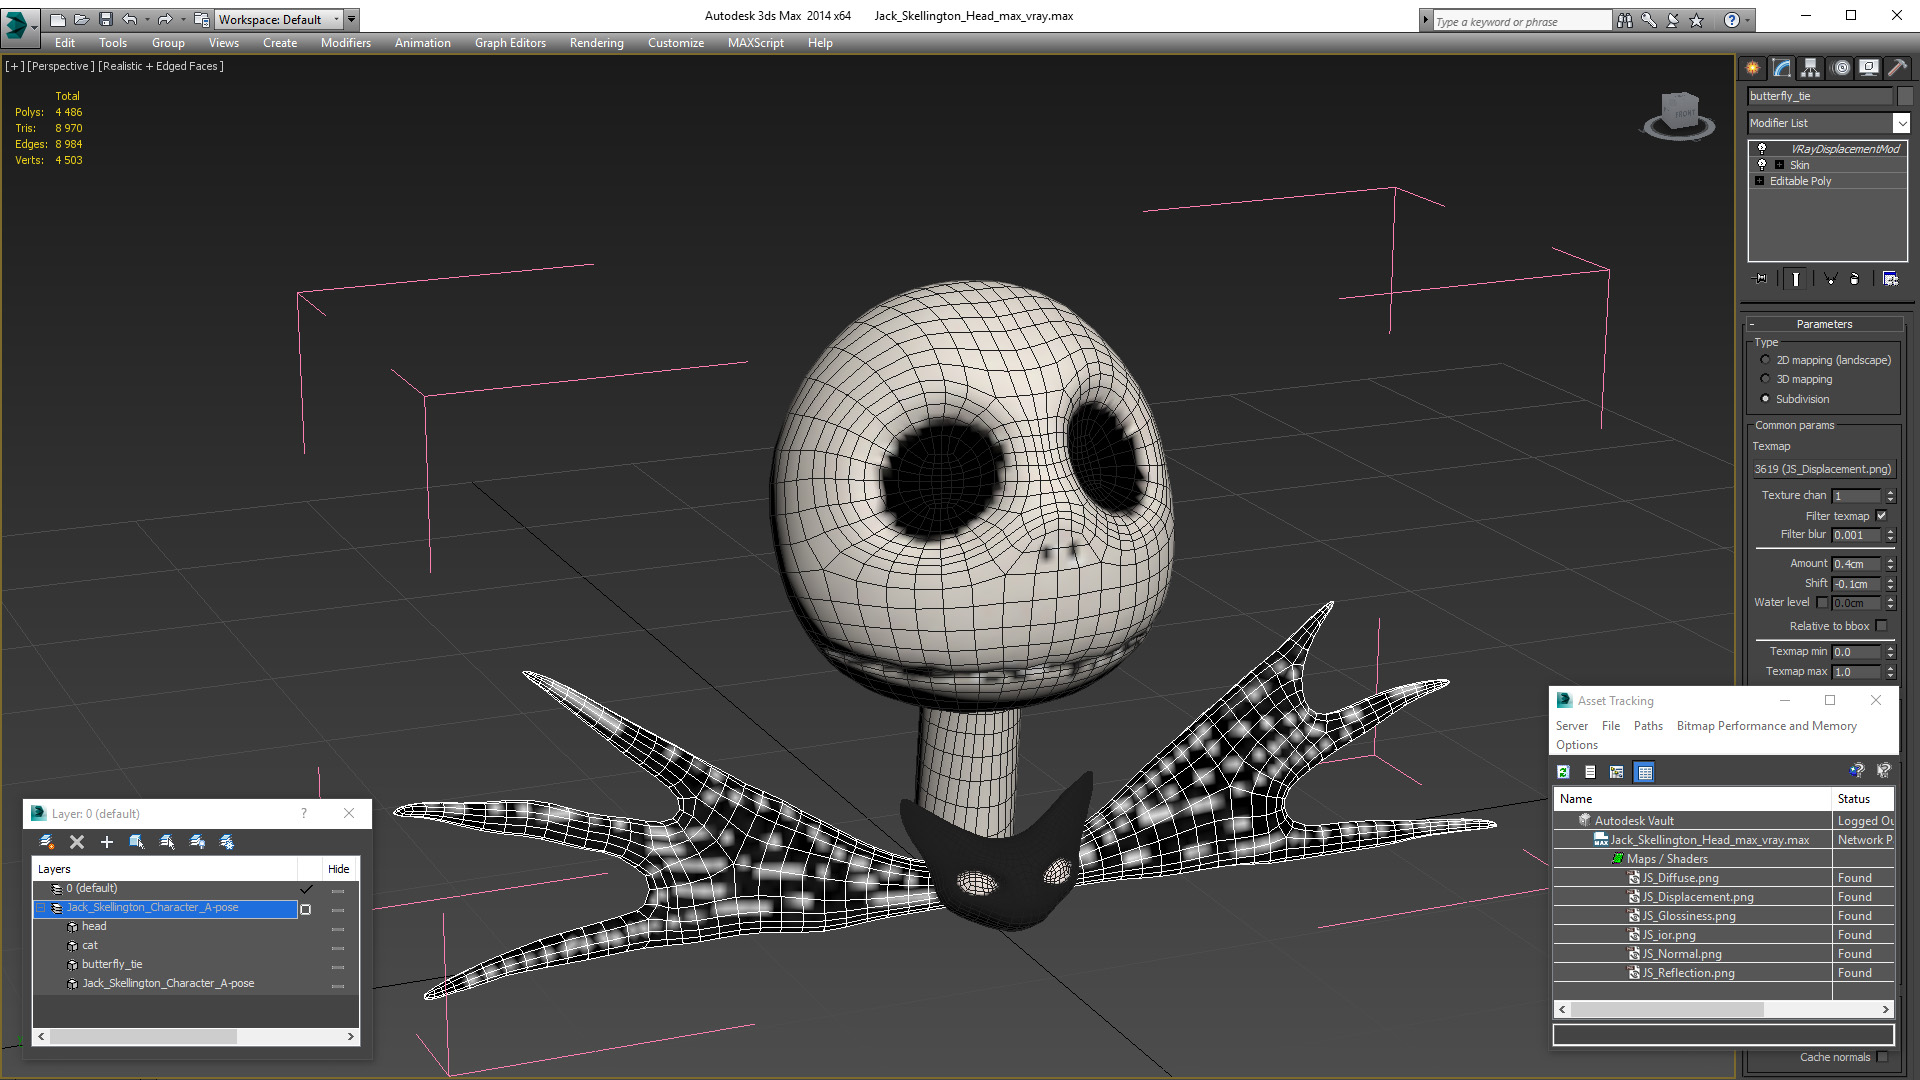This screenshot has height=1080, width=1920.
Task: Open the Motion command panel tab
Action: click(x=1841, y=68)
